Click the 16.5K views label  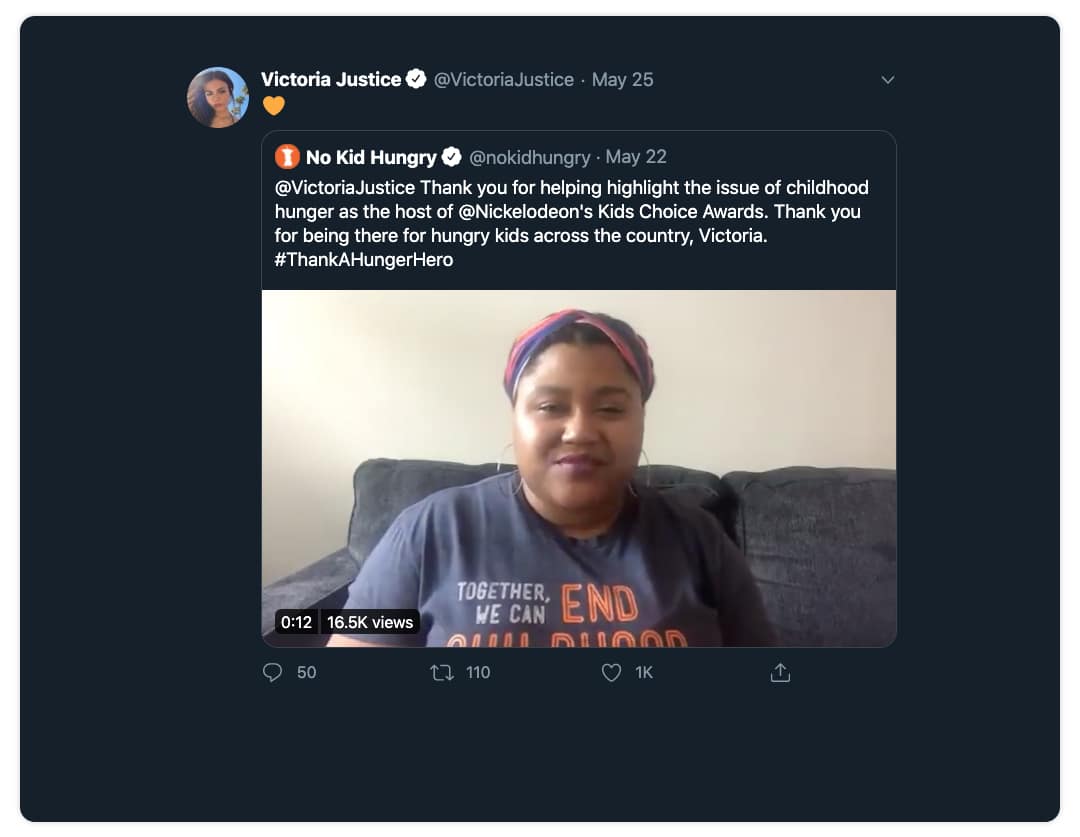click(x=370, y=622)
